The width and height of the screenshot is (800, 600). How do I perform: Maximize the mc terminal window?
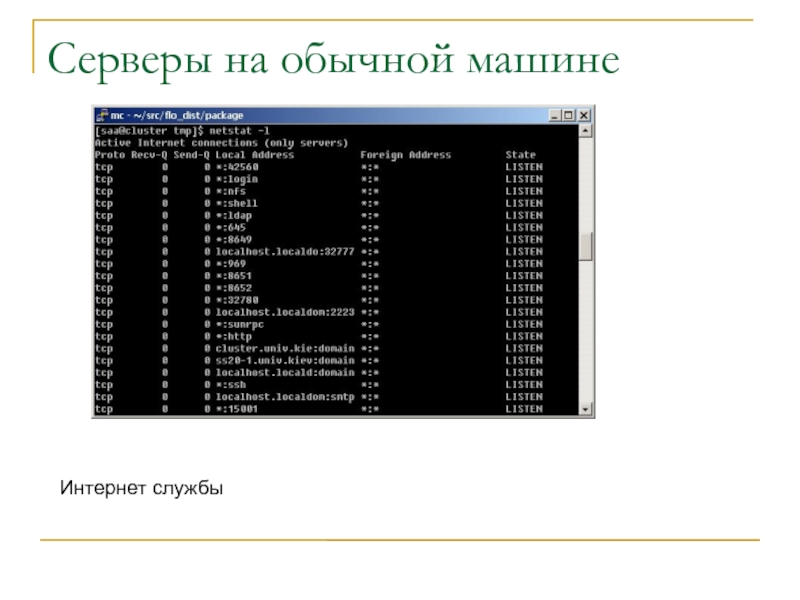pyautogui.click(x=570, y=115)
